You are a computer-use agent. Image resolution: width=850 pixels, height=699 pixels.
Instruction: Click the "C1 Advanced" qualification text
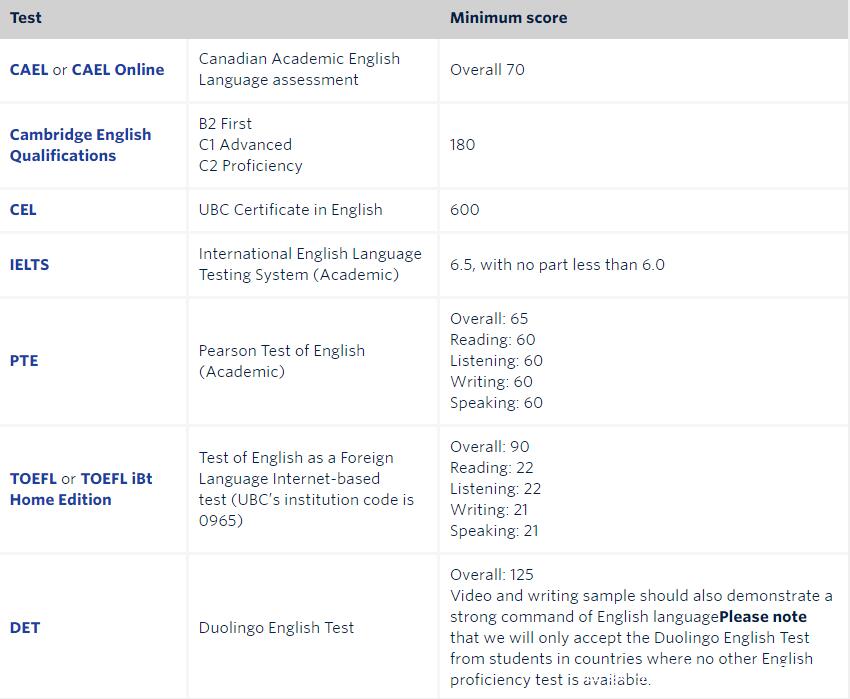[246, 145]
